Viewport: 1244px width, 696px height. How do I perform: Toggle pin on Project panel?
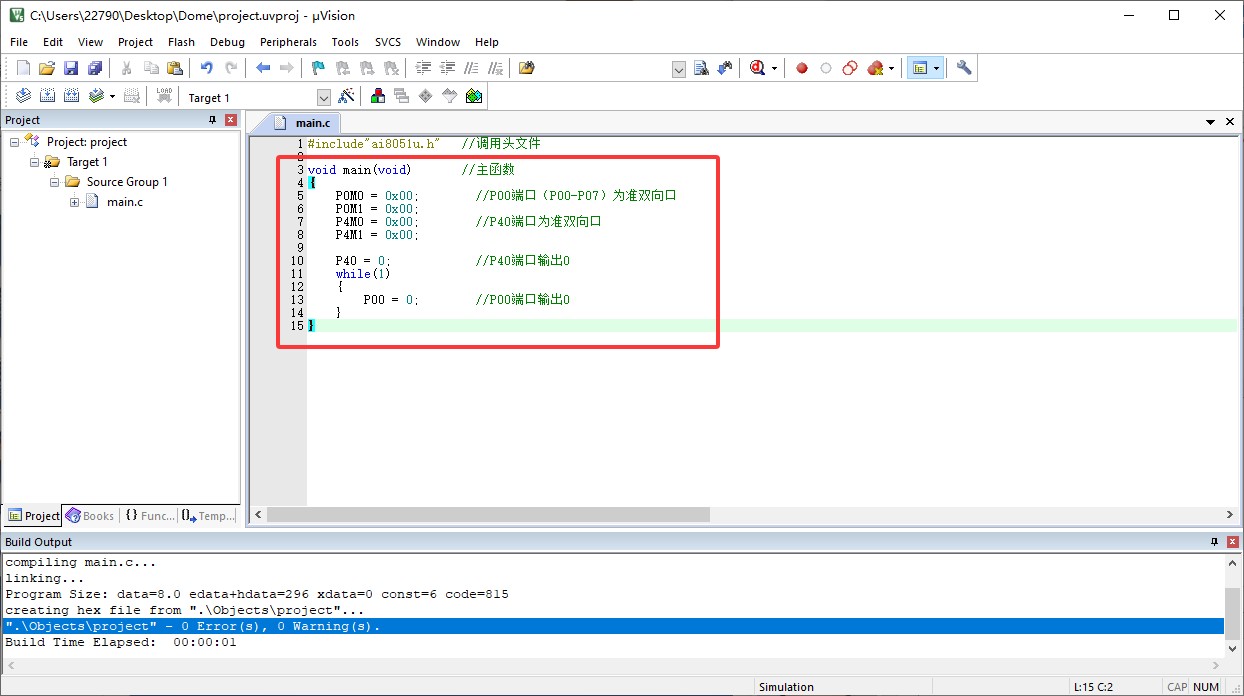point(212,120)
